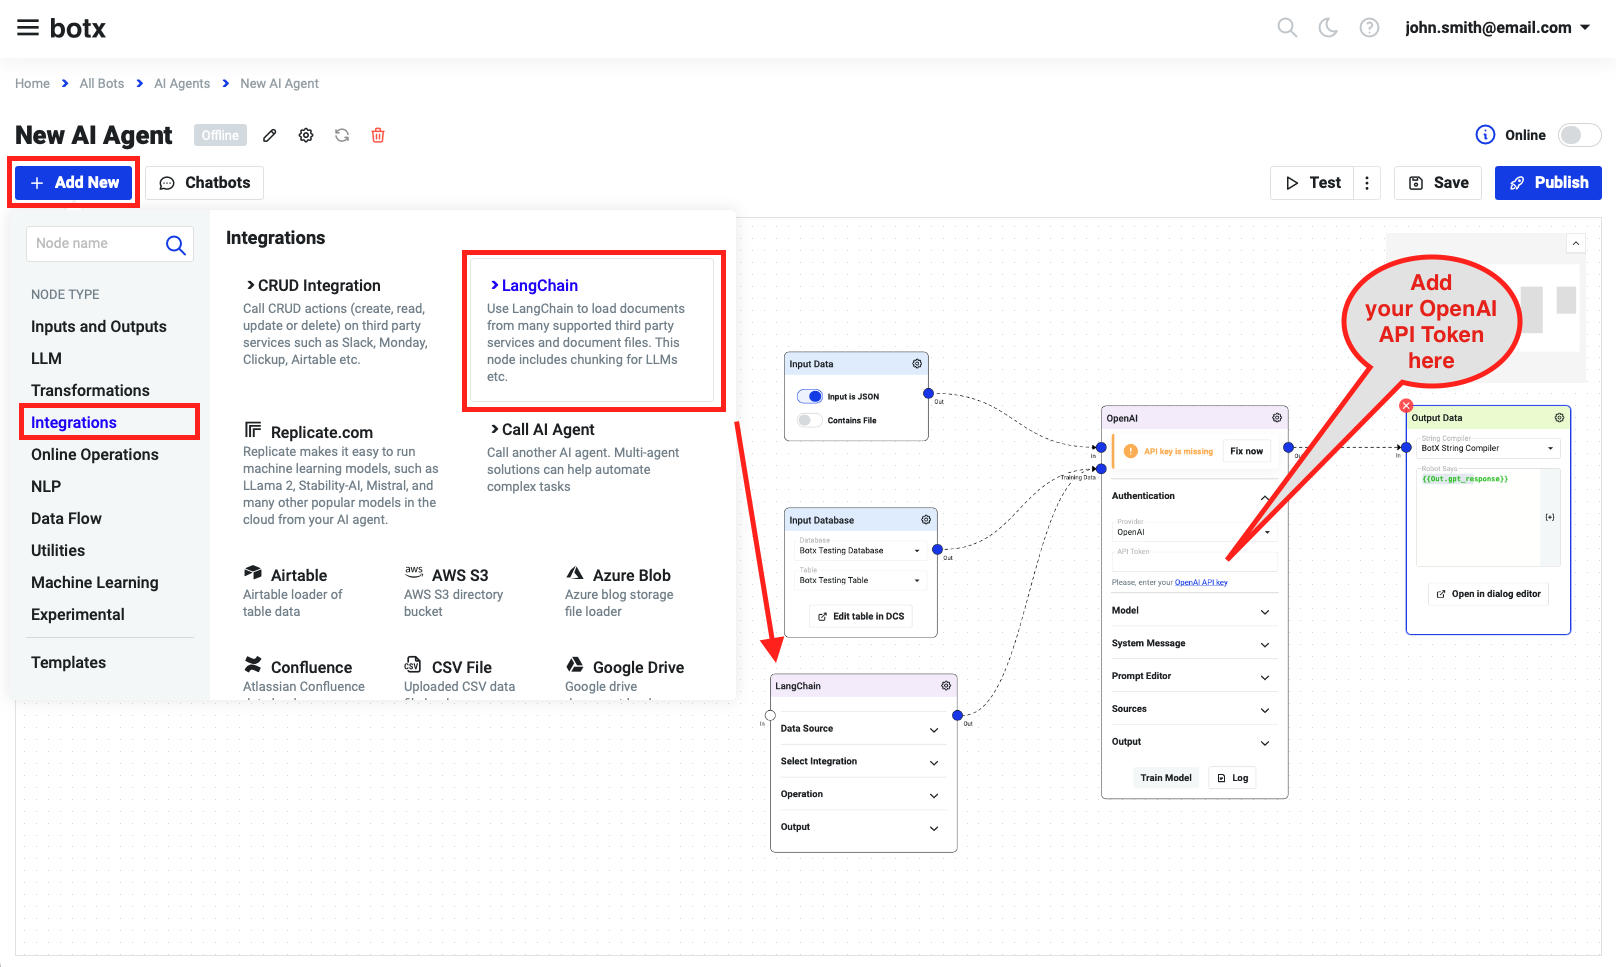Enable the 'Contains File' switch

tap(810, 421)
